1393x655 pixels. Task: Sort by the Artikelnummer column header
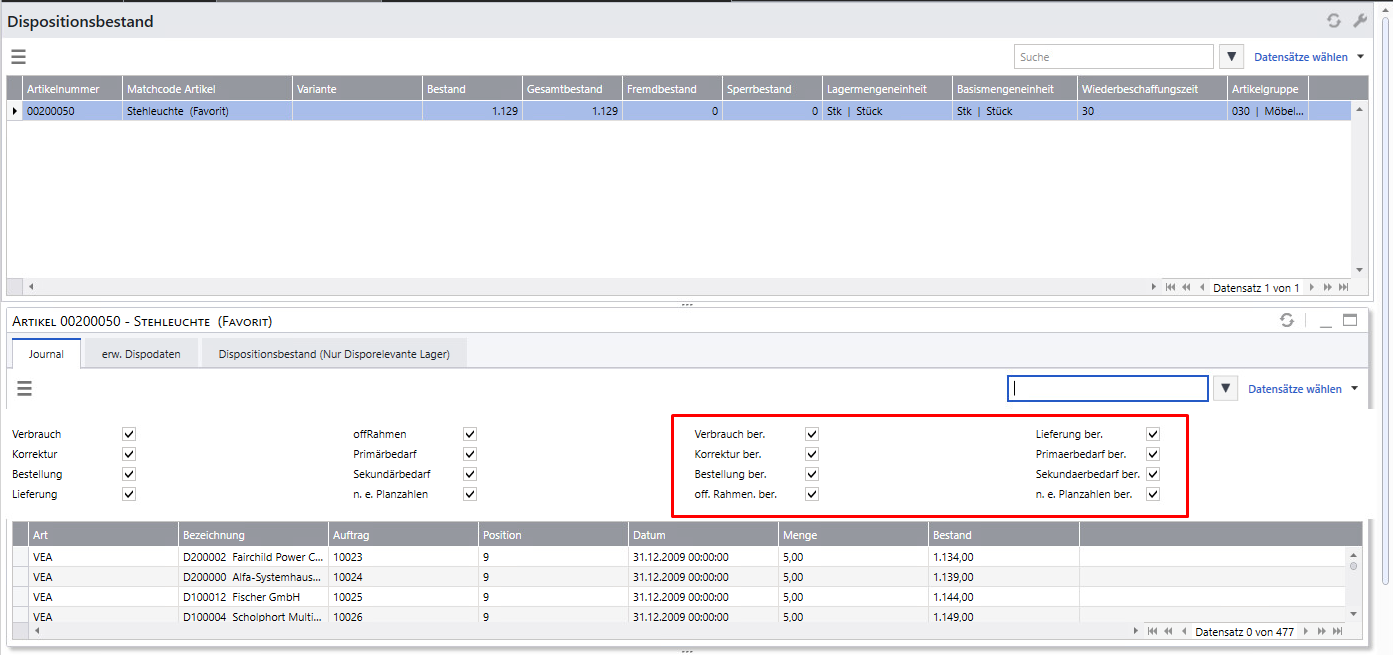63,89
